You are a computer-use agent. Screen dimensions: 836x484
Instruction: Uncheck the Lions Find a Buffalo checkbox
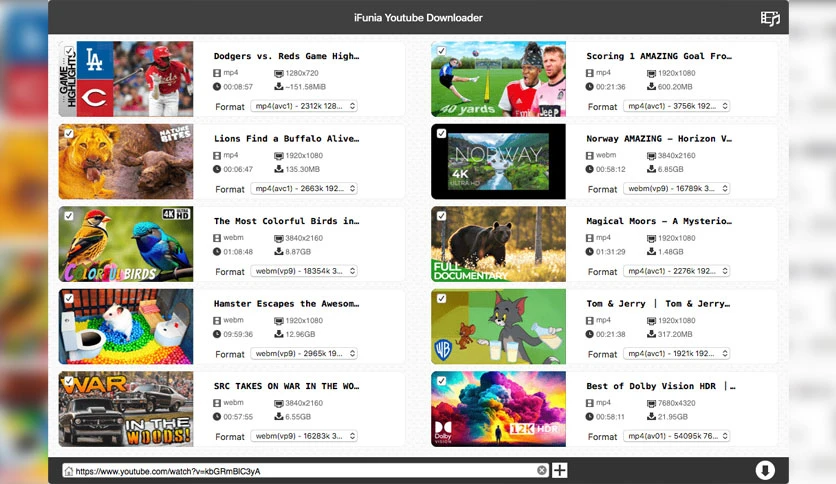click(x=69, y=134)
